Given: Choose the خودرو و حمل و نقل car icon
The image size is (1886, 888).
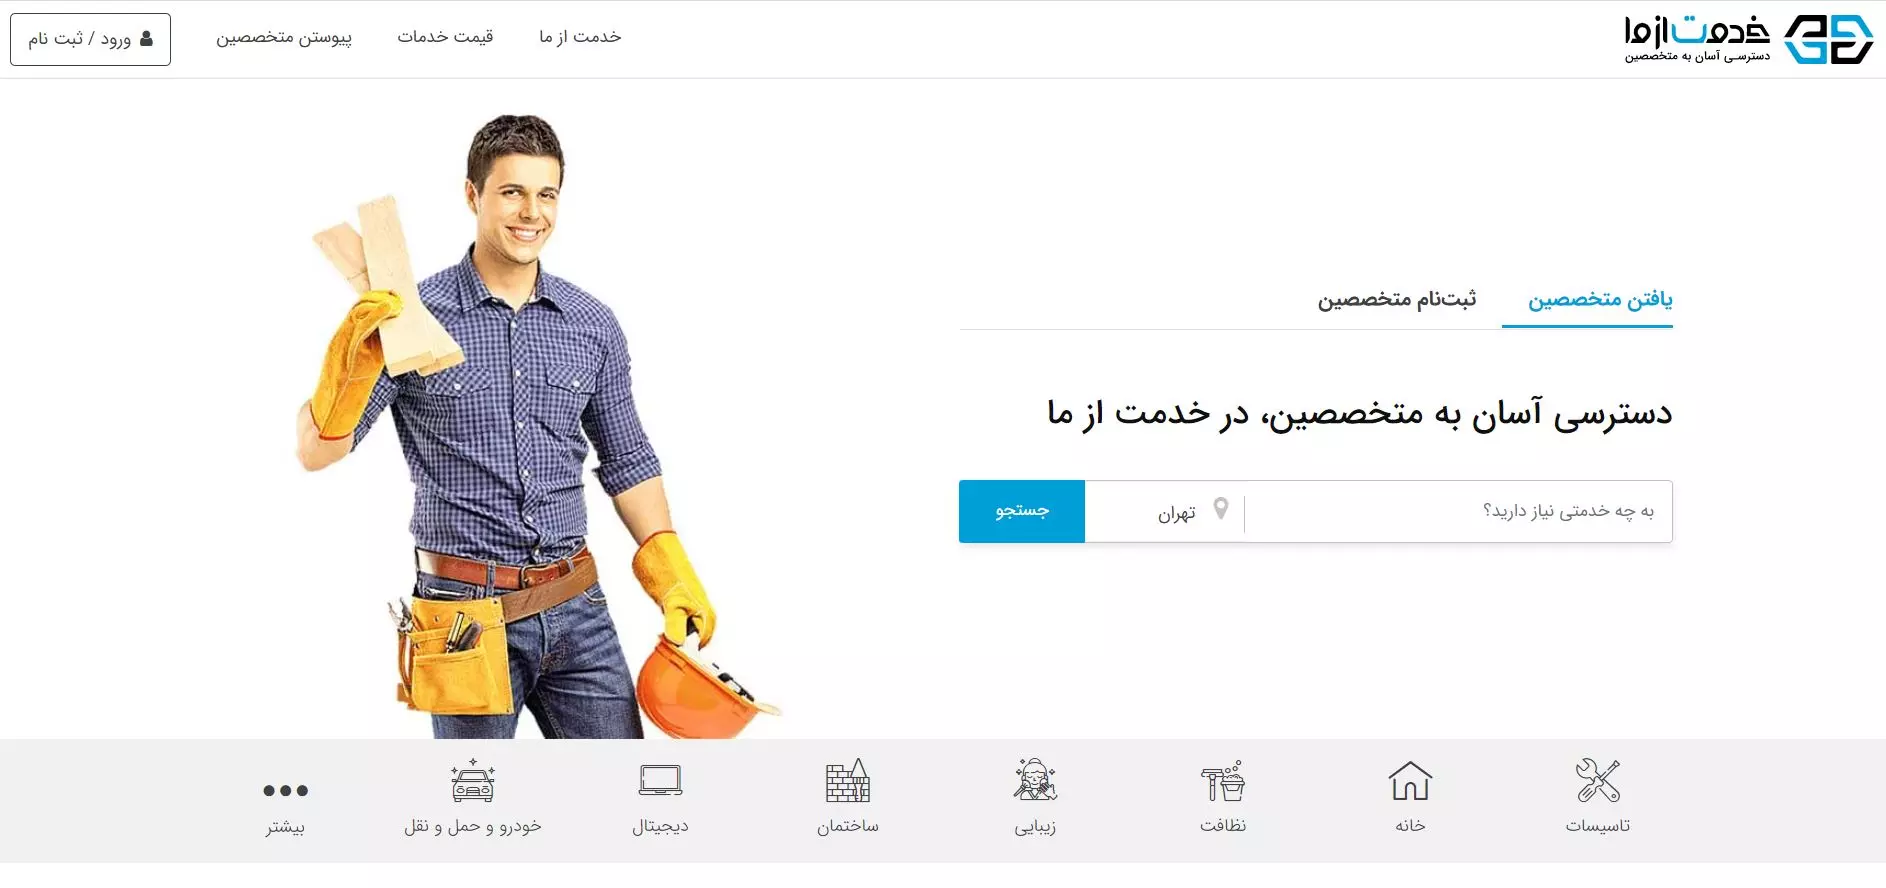Looking at the screenshot, I should pyautogui.click(x=473, y=780).
